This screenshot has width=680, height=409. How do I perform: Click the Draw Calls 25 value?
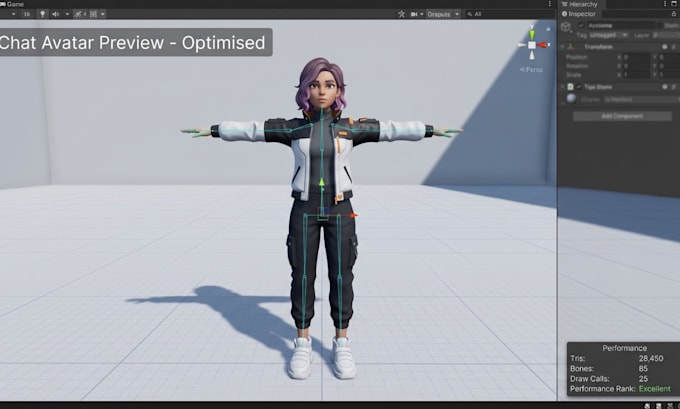(x=643, y=379)
